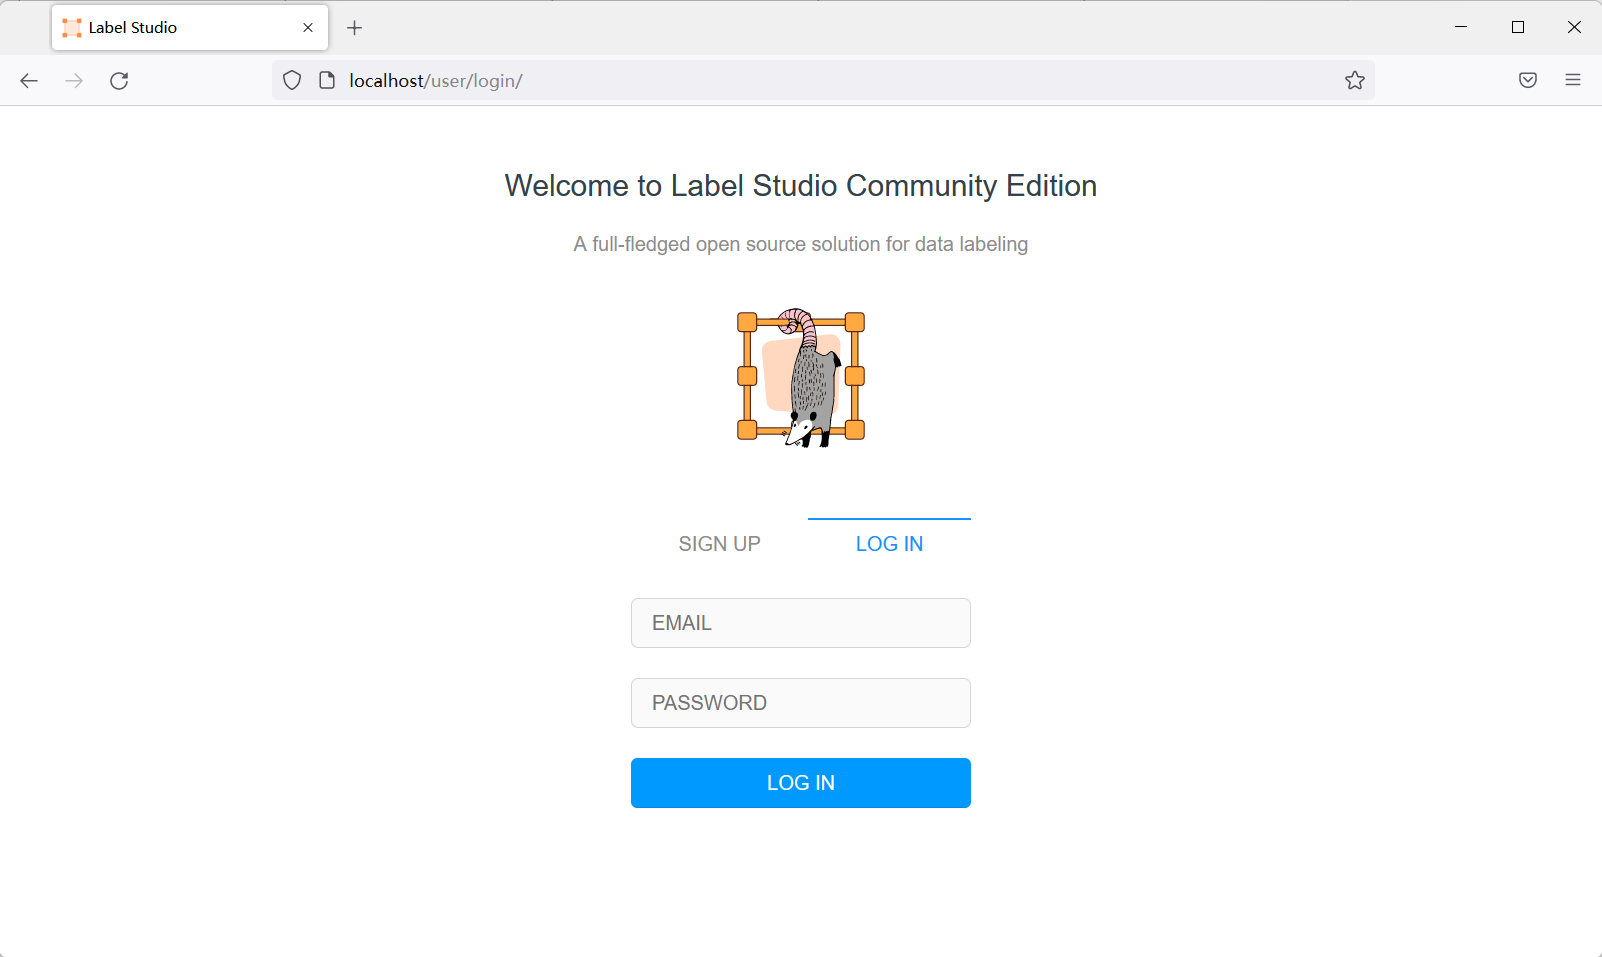
Task: Click the text "A full-fledged open source solution for data labeling"
Action: click(801, 244)
